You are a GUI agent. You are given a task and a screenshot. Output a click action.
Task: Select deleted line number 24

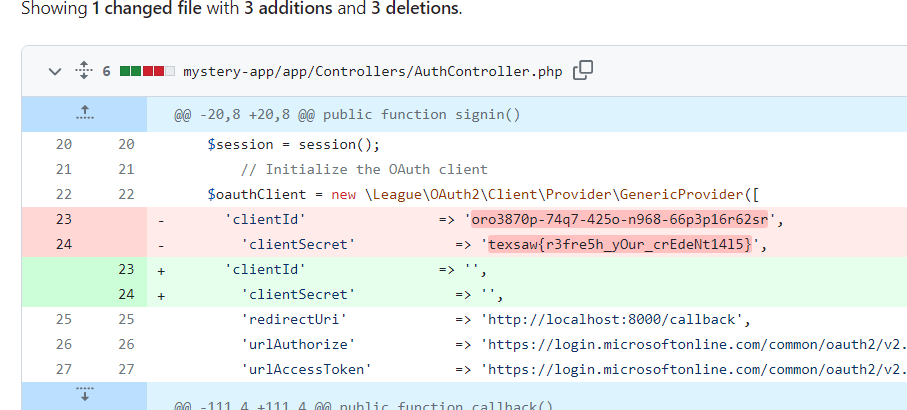[65, 244]
